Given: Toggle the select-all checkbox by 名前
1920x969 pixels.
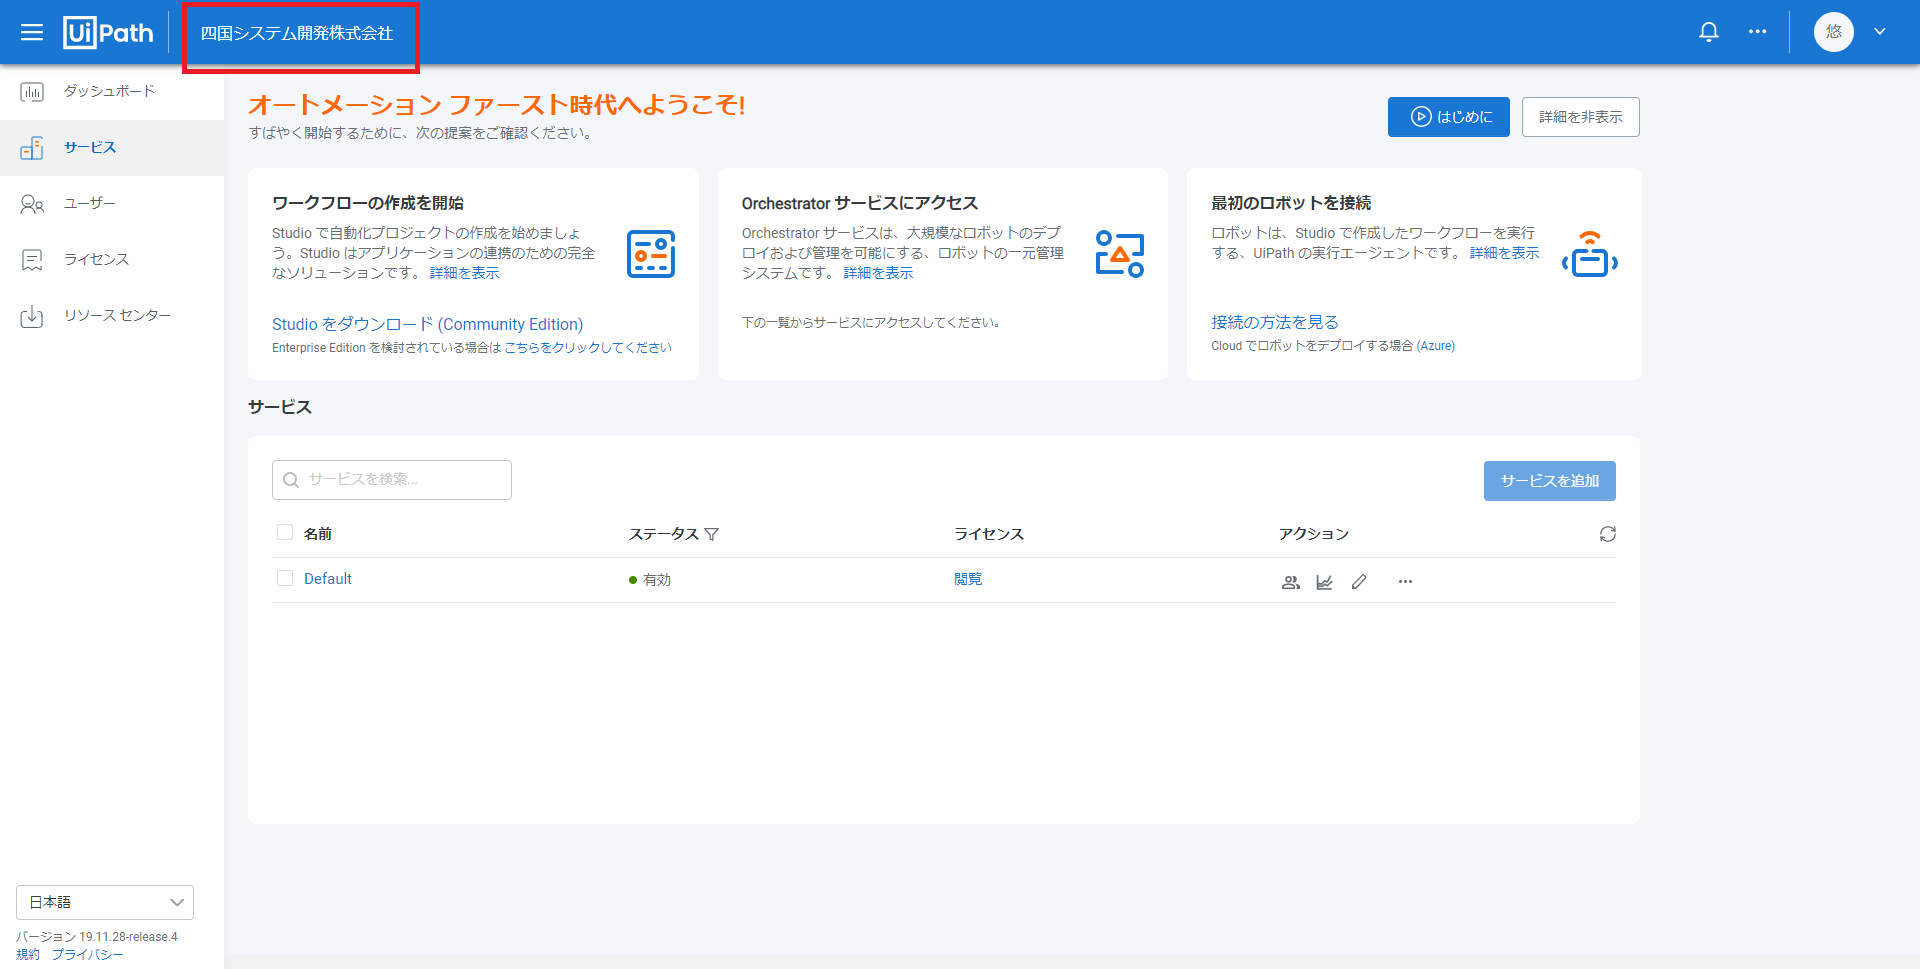Looking at the screenshot, I should pos(285,532).
